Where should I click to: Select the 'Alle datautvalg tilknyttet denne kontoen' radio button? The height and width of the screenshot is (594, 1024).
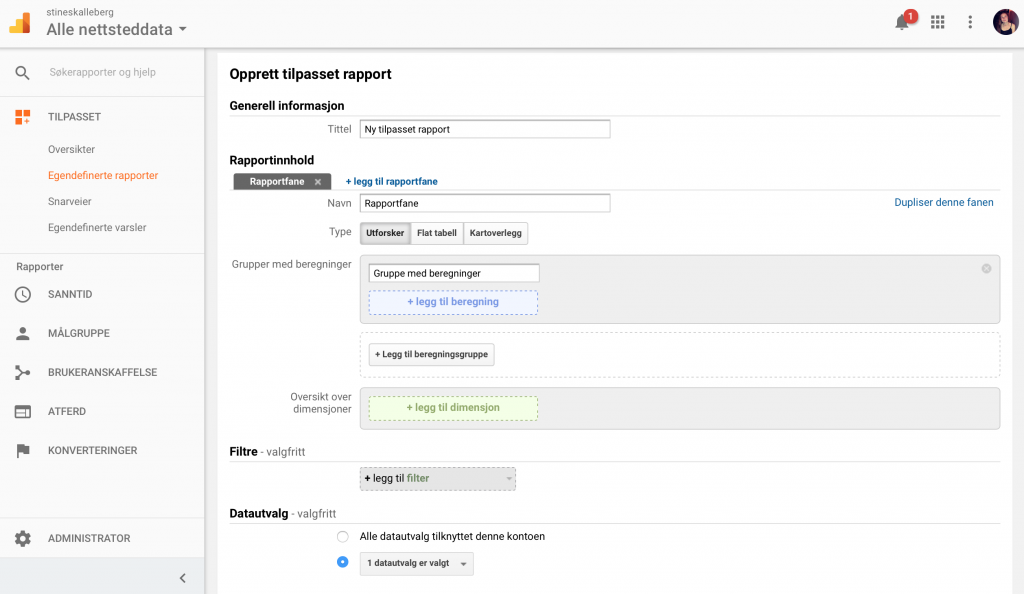click(343, 537)
